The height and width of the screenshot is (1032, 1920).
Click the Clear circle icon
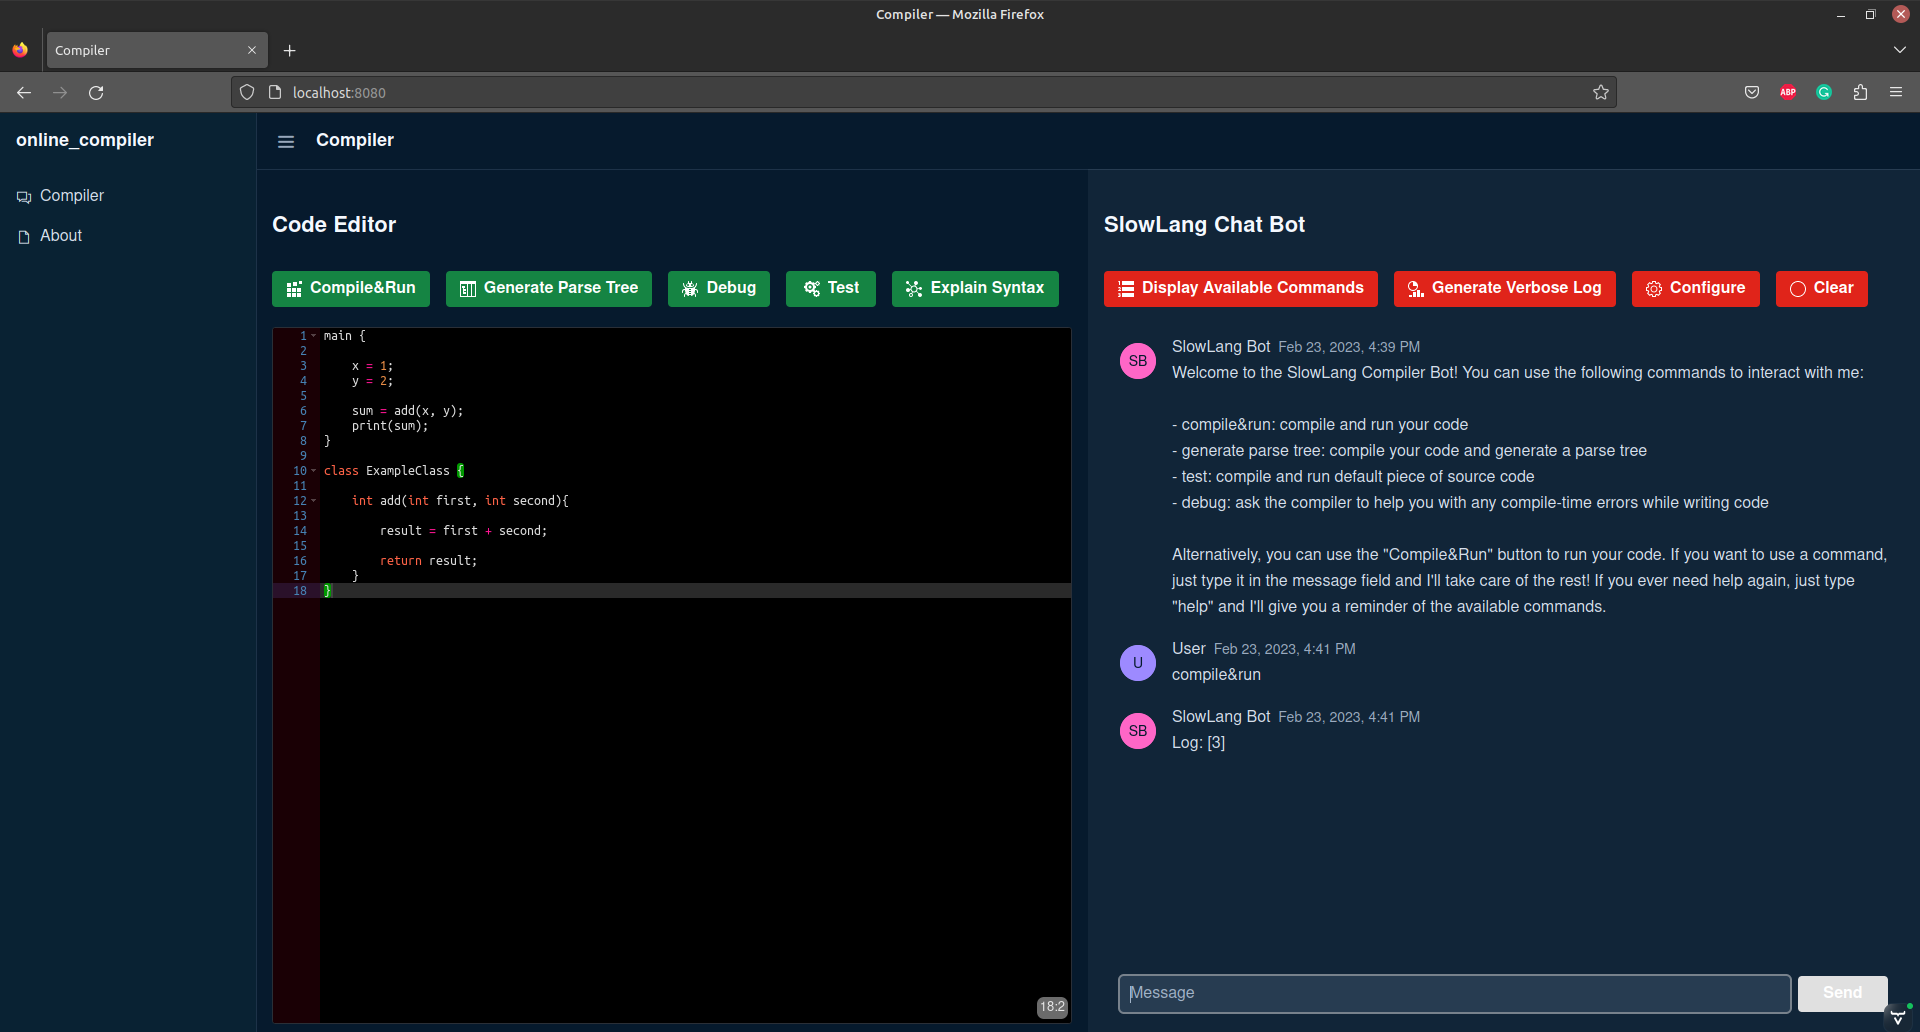click(x=1798, y=289)
